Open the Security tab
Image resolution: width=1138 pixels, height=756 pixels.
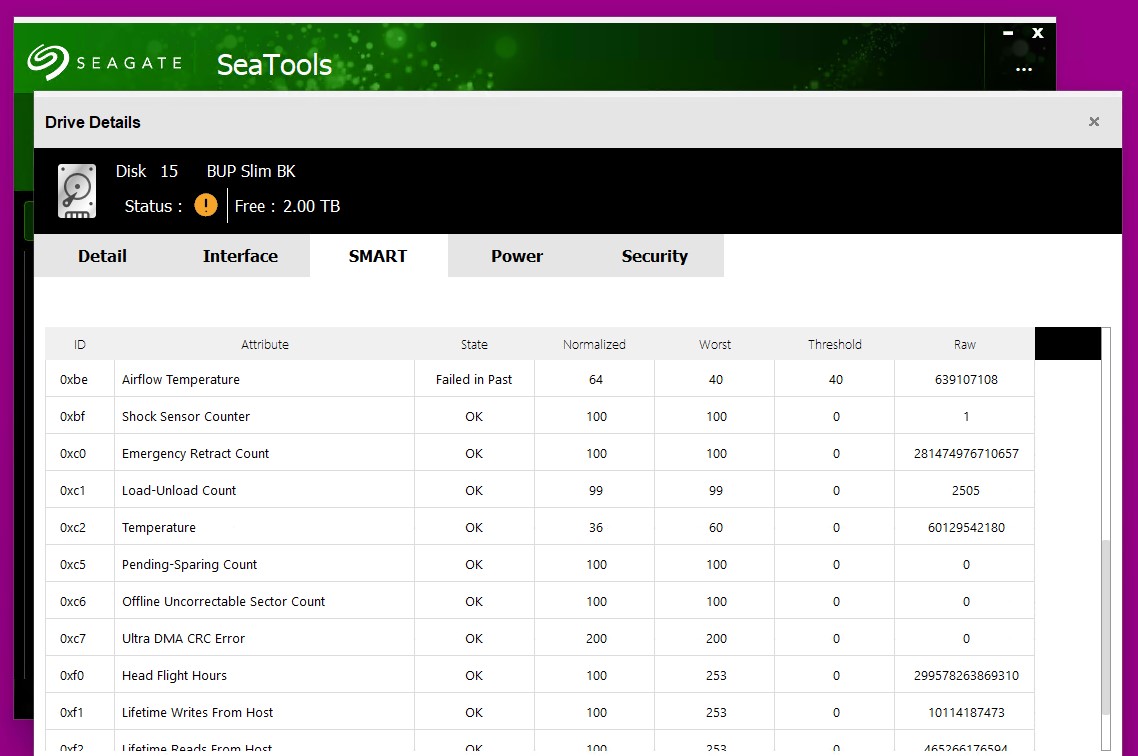point(654,256)
